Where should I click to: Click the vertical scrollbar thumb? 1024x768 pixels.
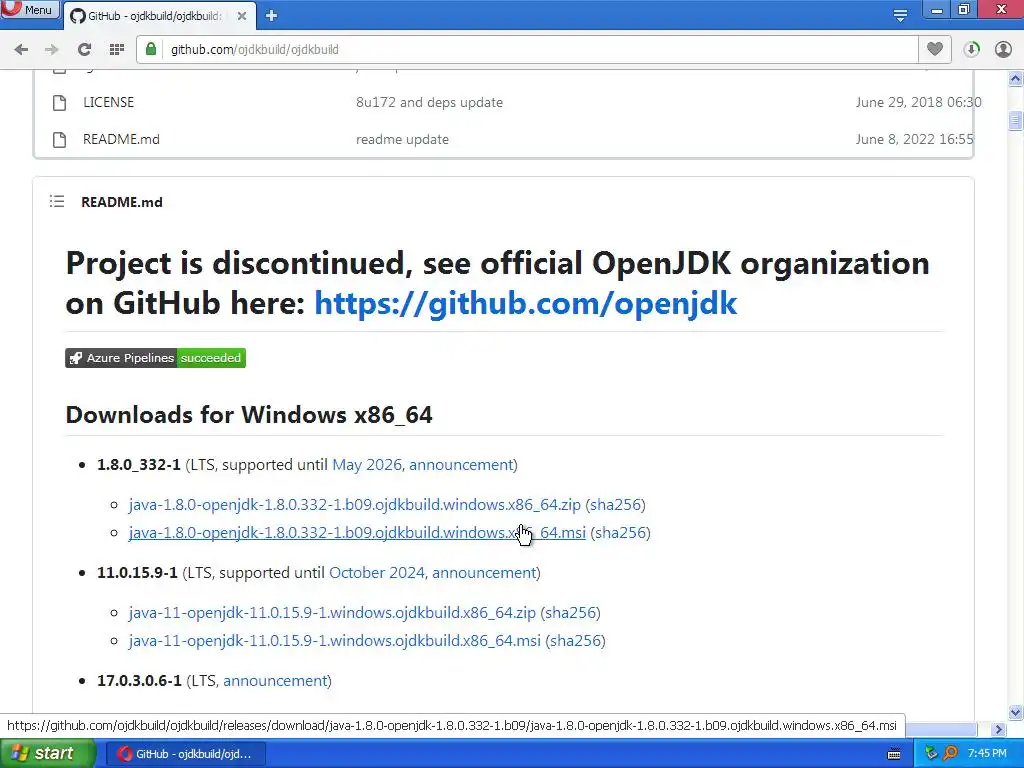1016,121
